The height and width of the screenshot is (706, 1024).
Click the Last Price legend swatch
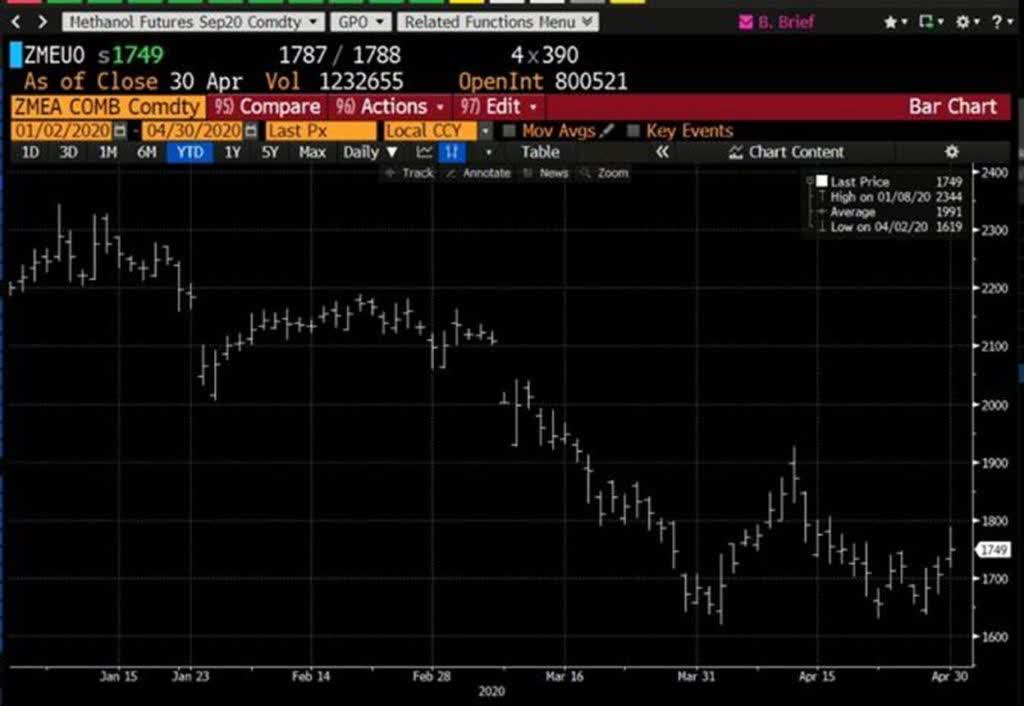pyautogui.click(x=822, y=181)
